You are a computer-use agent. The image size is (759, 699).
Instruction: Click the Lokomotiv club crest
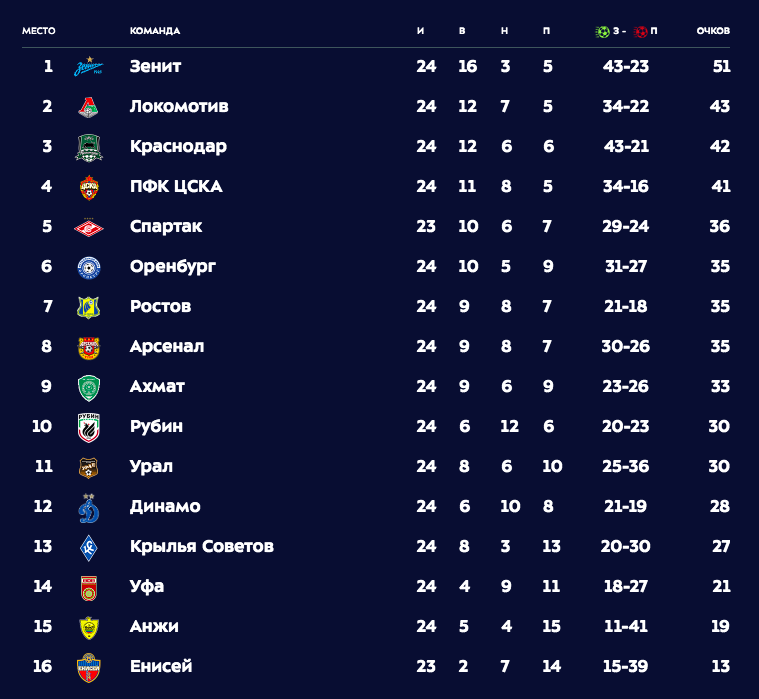[89, 107]
